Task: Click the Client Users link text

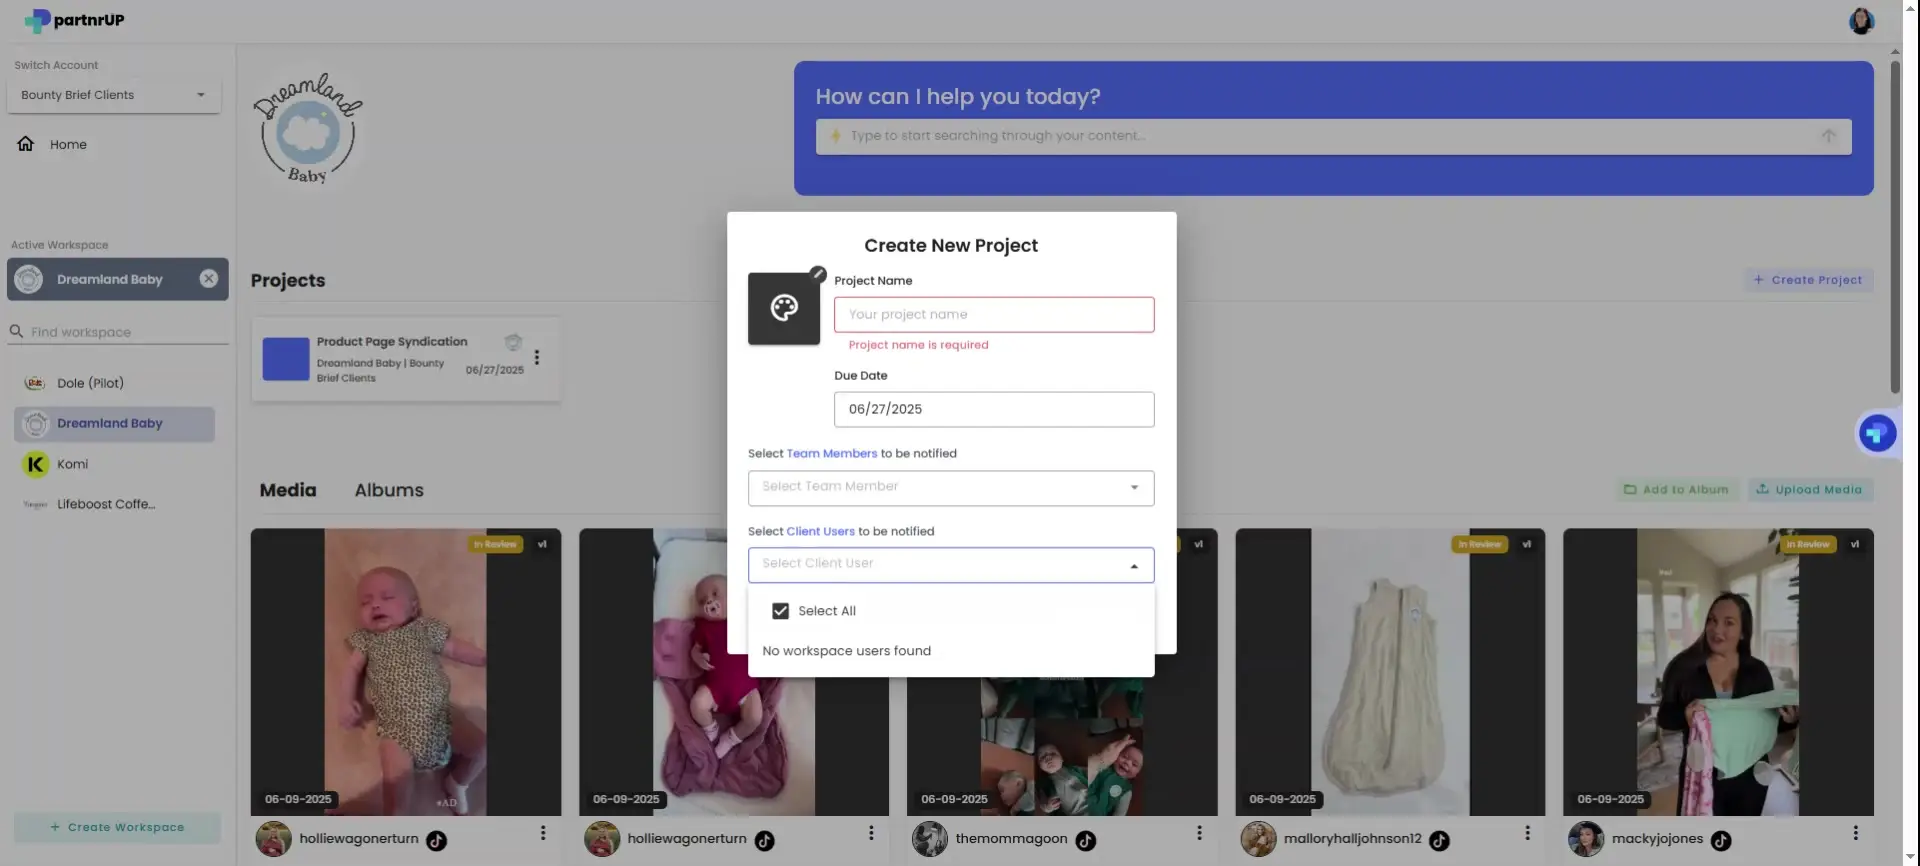Action: pos(820,531)
